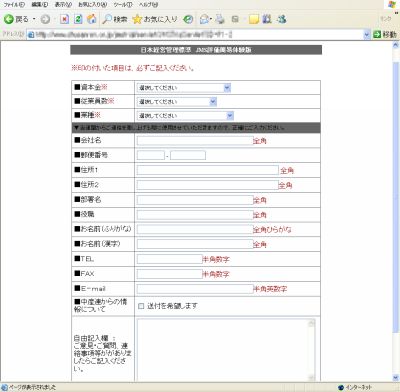Open the ファイル menu
The image size is (400, 392).
click(14, 5)
